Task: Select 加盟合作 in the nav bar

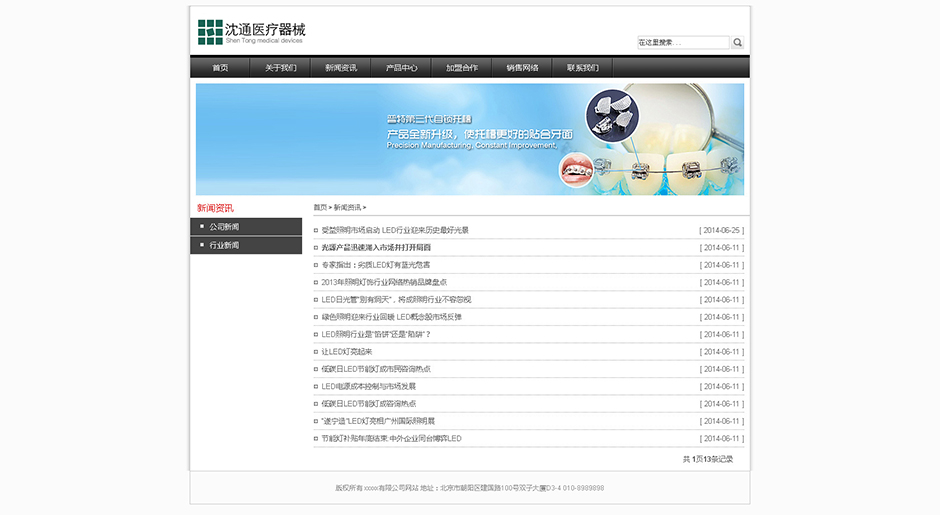Action: pos(462,68)
